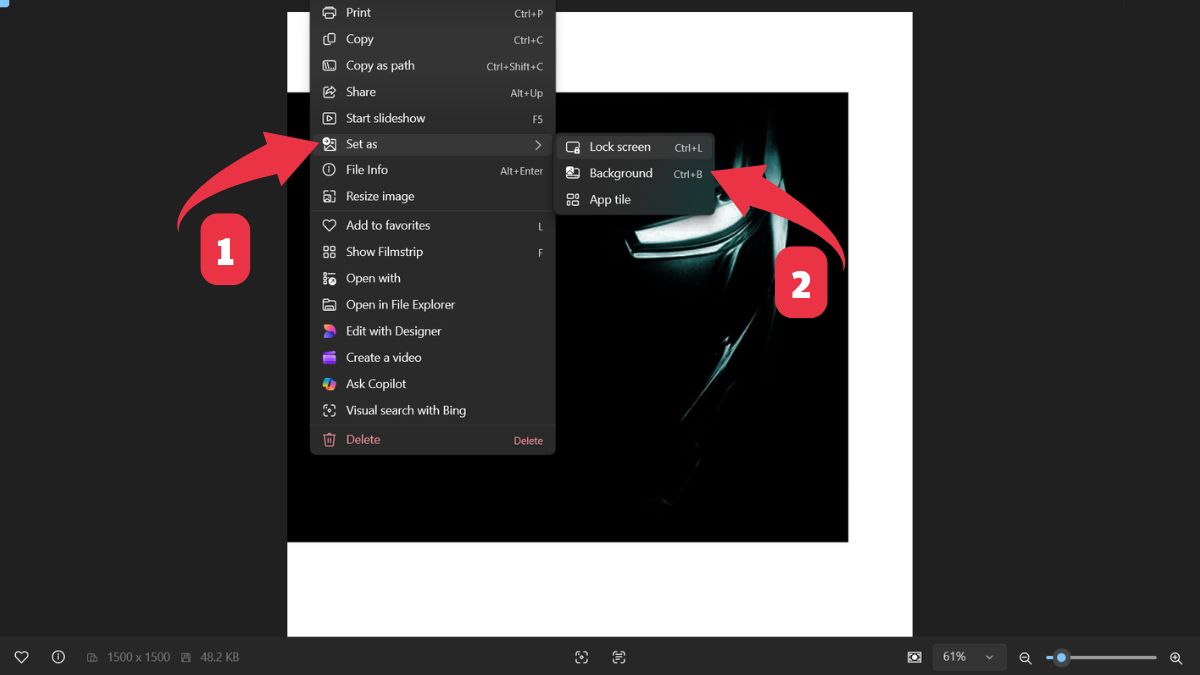The width and height of the screenshot is (1200, 675).
Task: Click the File Info circle icon
Action: click(x=329, y=170)
